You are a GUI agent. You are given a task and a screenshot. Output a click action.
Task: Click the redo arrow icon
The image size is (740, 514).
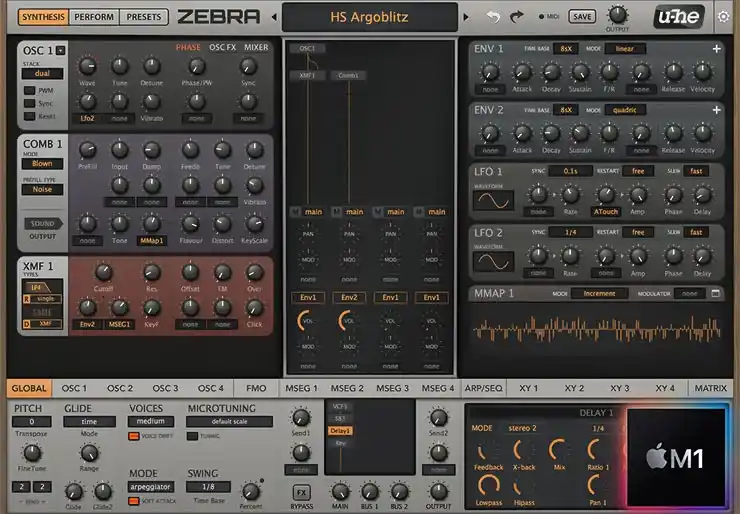[517, 17]
